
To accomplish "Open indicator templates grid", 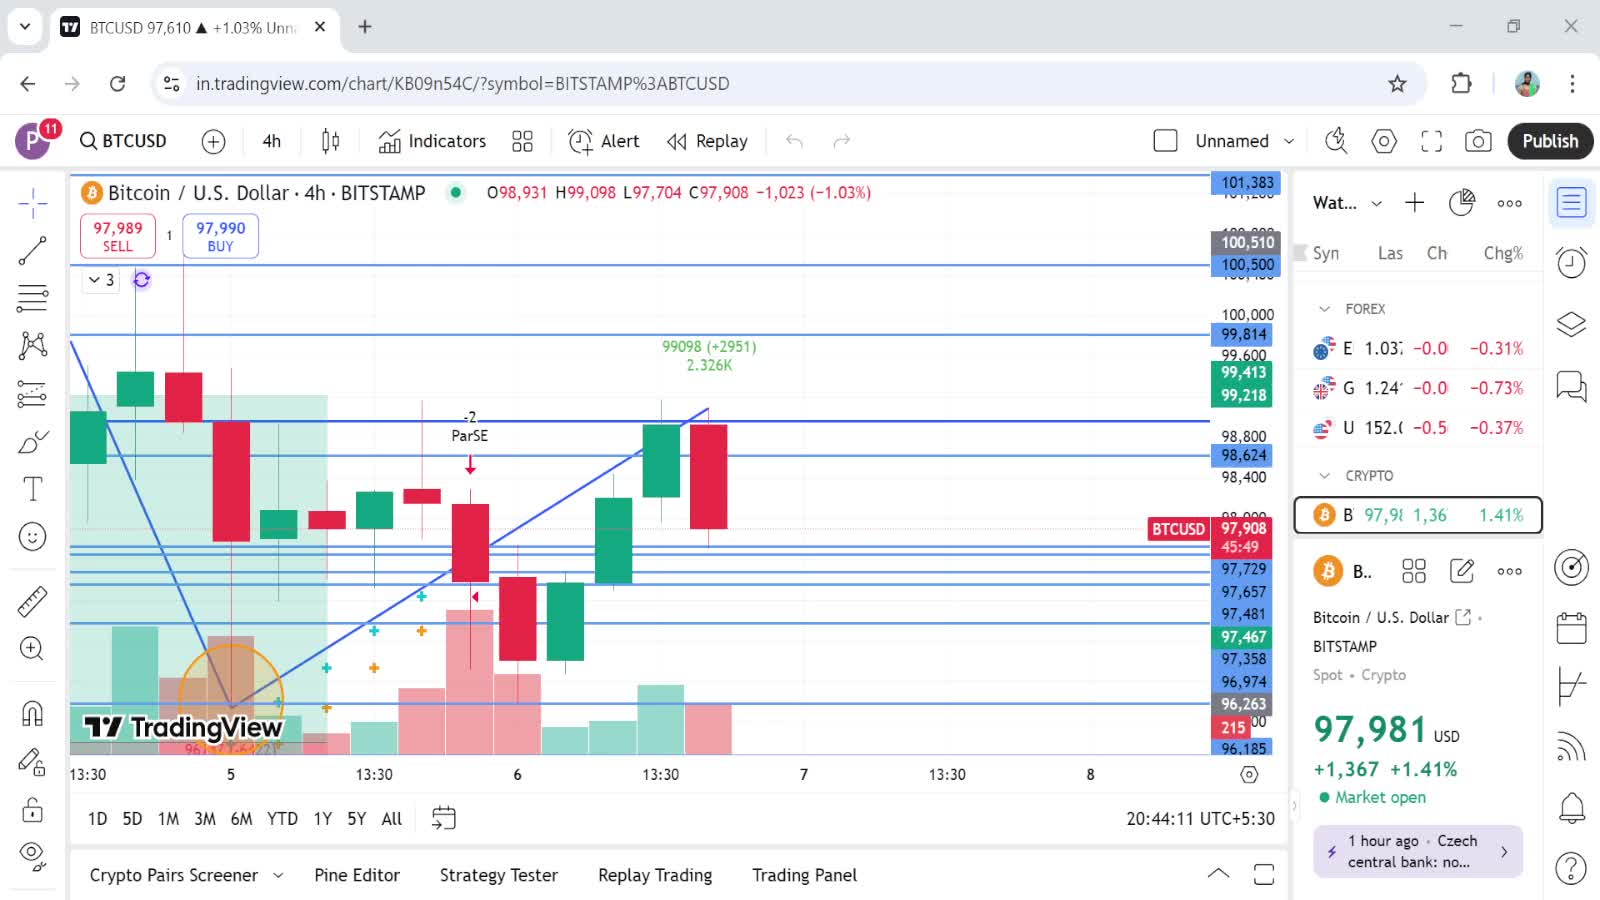I will pos(522,141).
